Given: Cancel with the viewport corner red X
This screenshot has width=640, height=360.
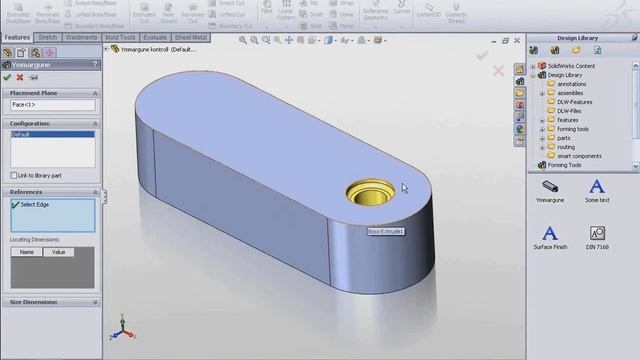Looking at the screenshot, I should click(x=498, y=71).
